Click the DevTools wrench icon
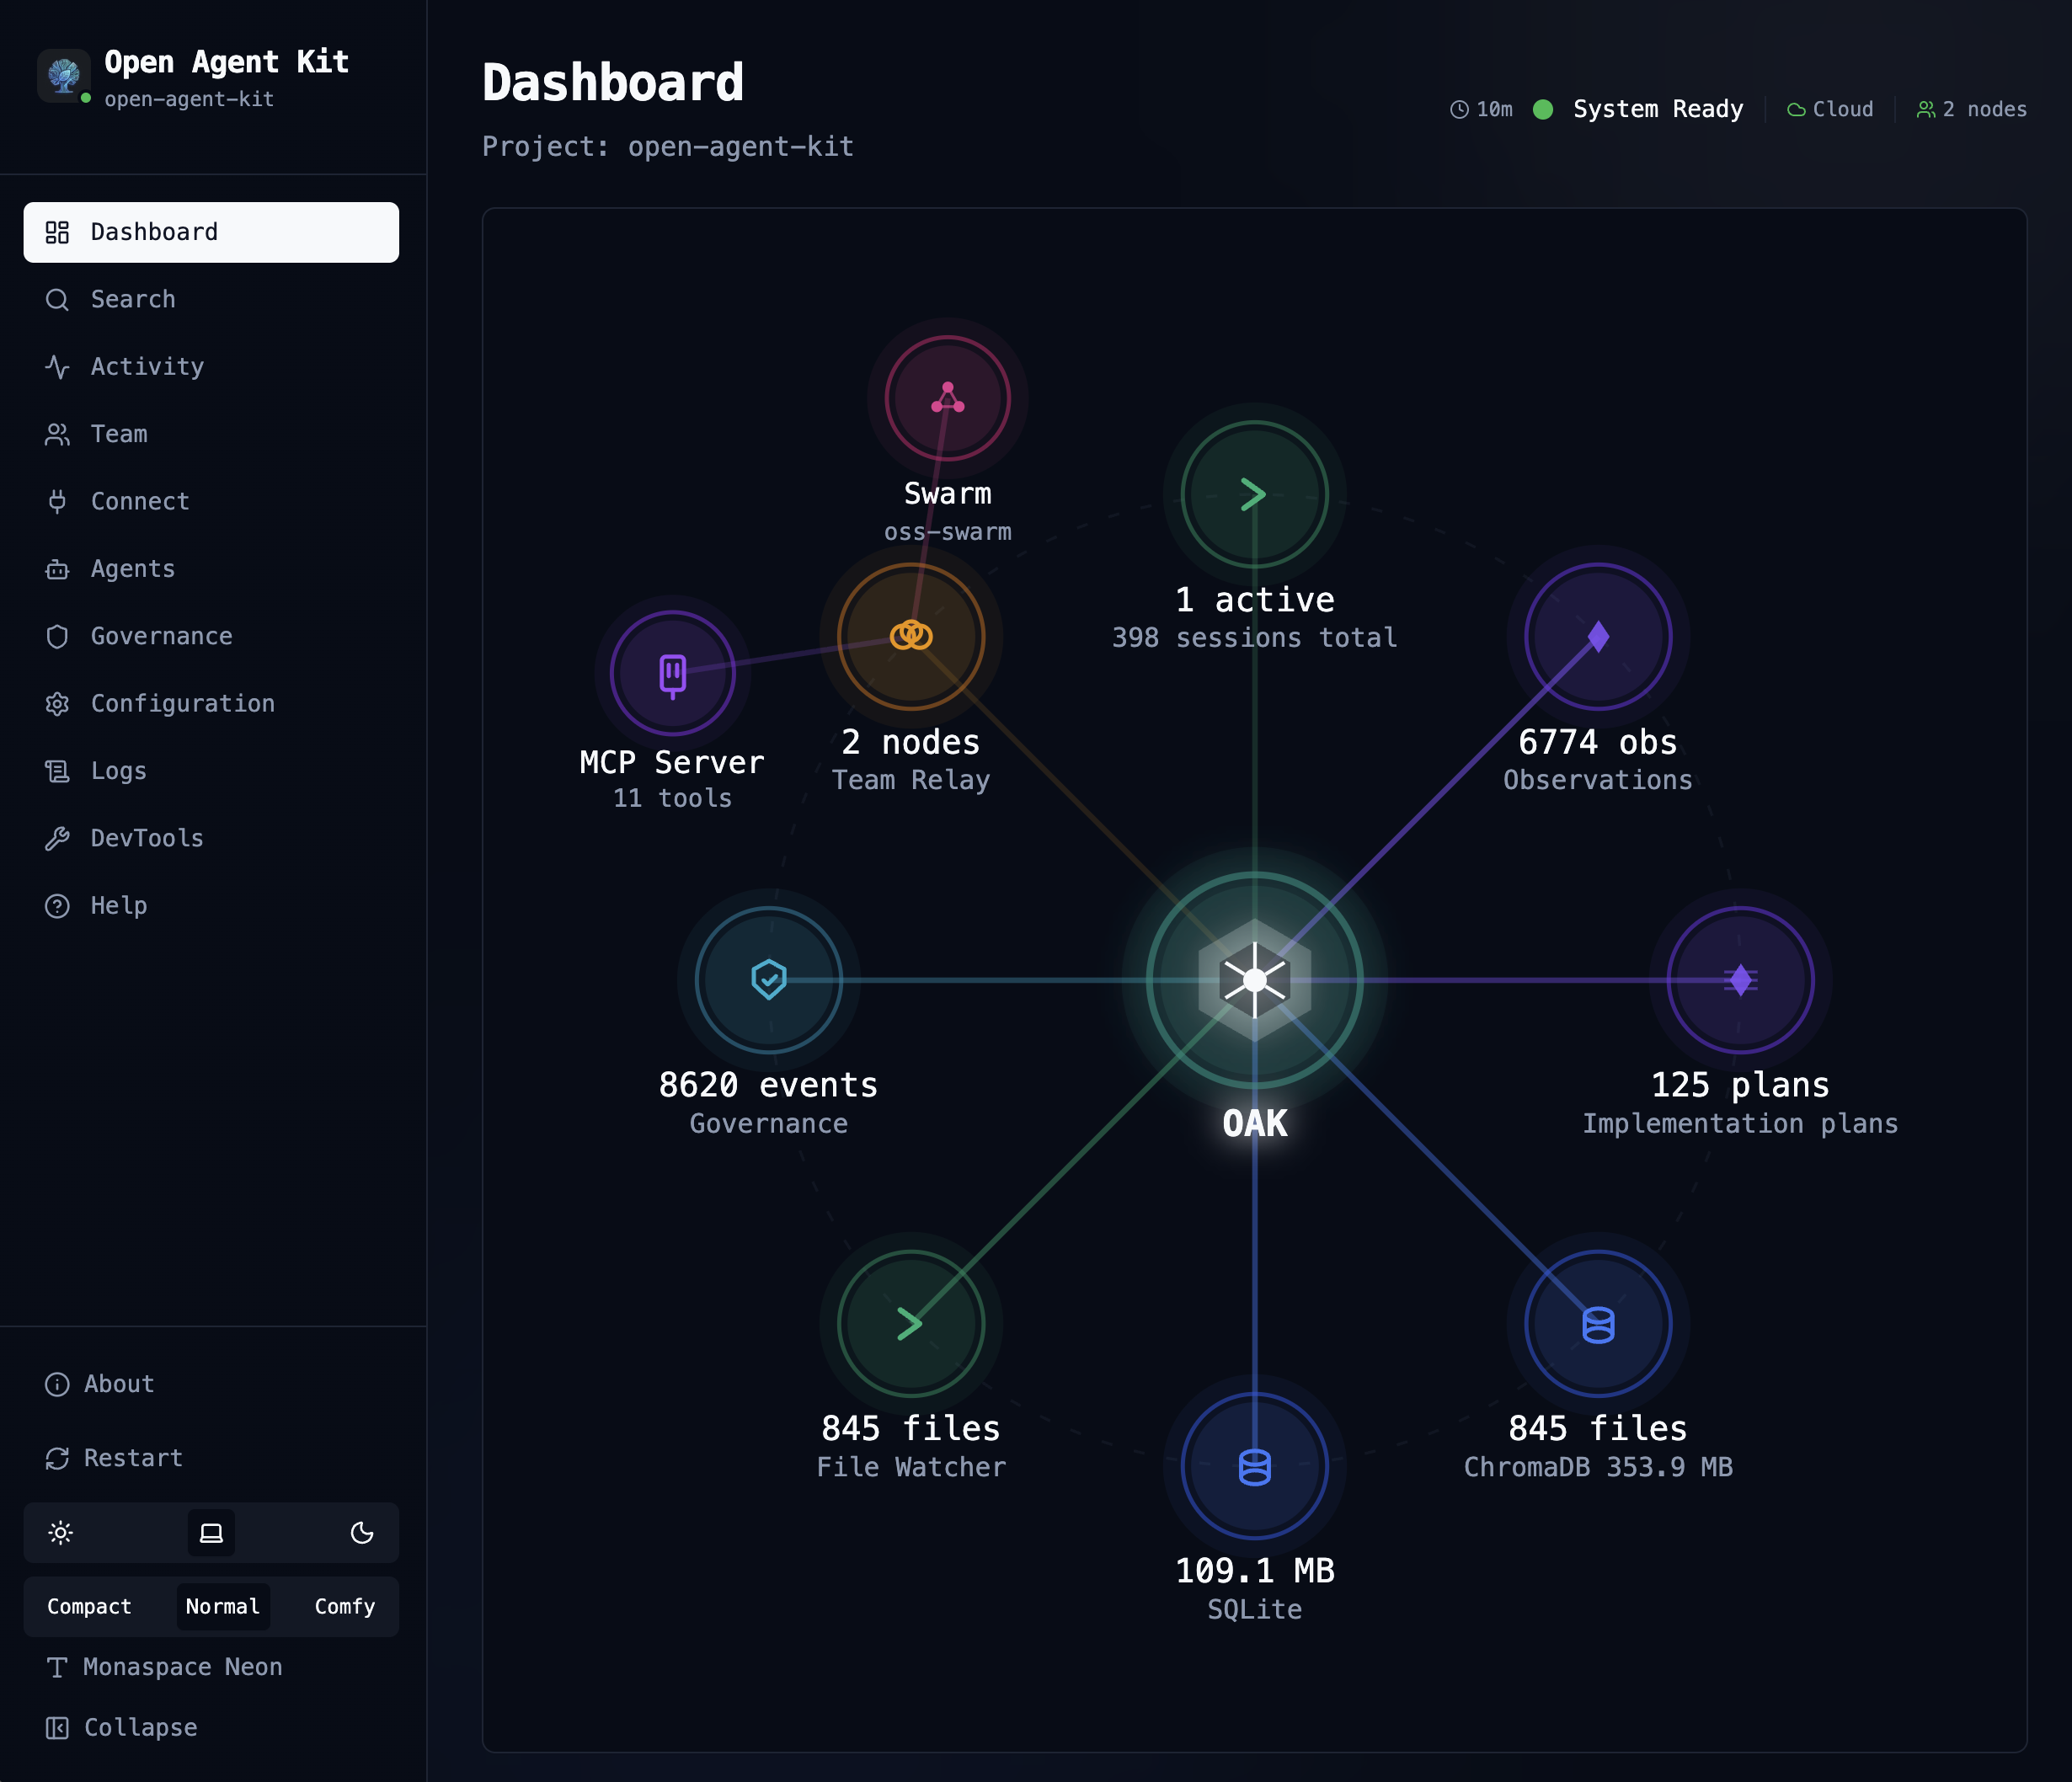This screenshot has width=2072, height=1782. coord(57,838)
